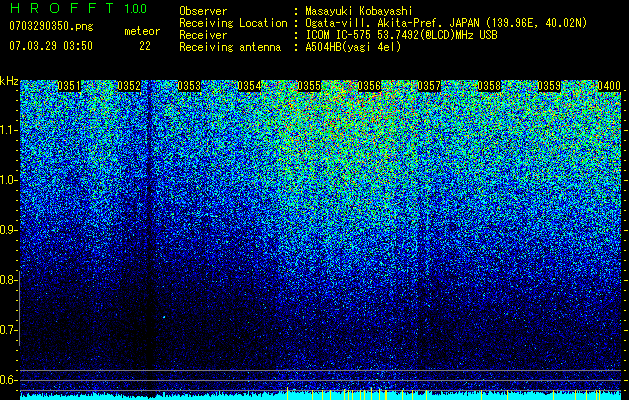Click the 0353 time marker

click(x=189, y=86)
